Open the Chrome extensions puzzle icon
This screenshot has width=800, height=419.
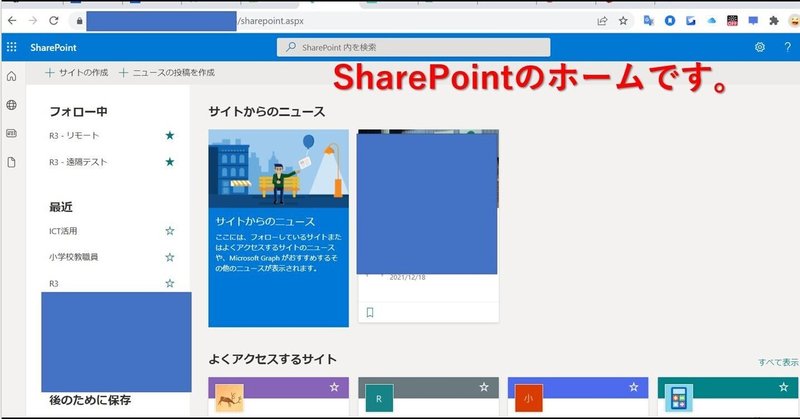tap(774, 21)
